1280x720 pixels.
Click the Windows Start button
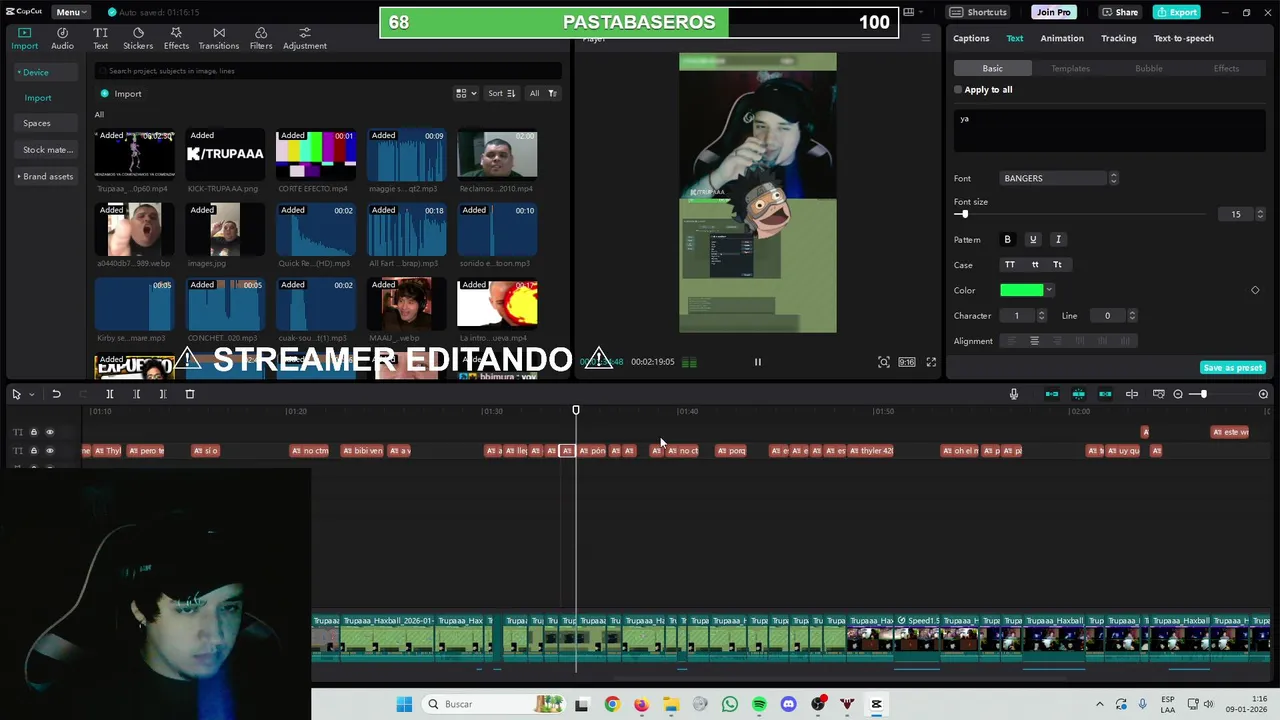point(404,704)
